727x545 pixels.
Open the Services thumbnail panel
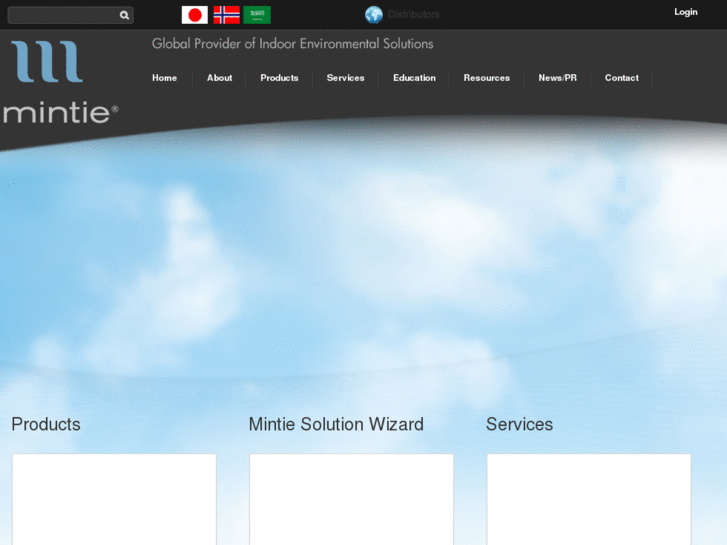(589, 500)
